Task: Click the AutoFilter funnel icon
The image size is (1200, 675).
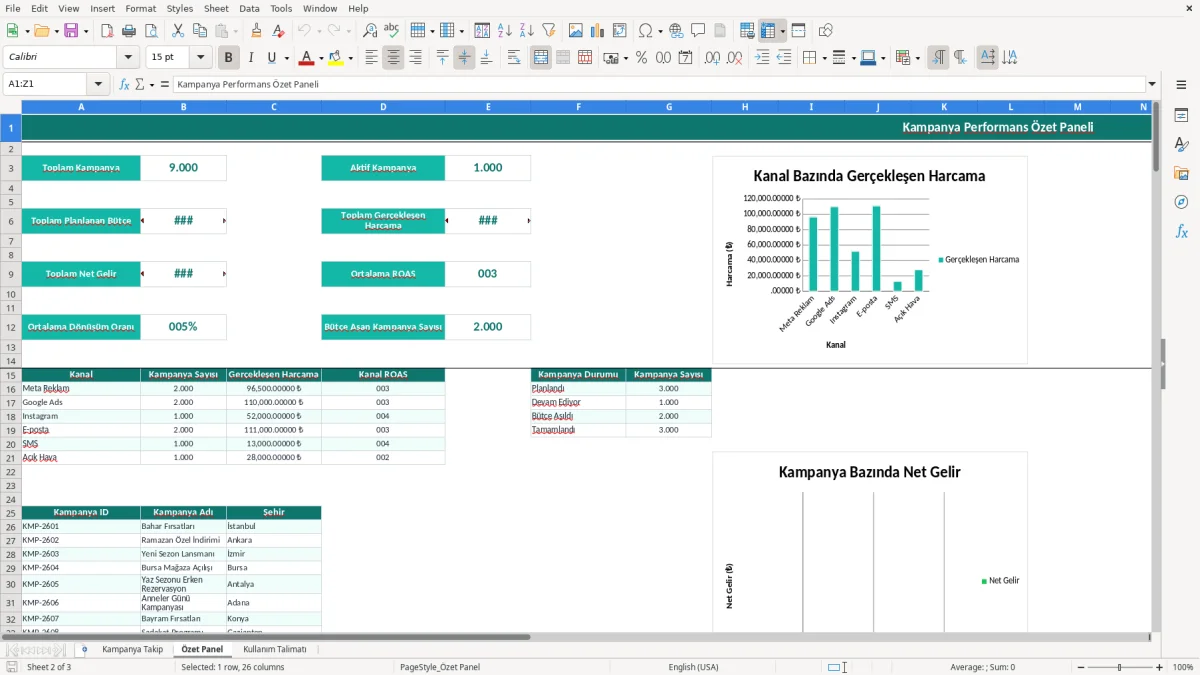Action: [x=548, y=31]
